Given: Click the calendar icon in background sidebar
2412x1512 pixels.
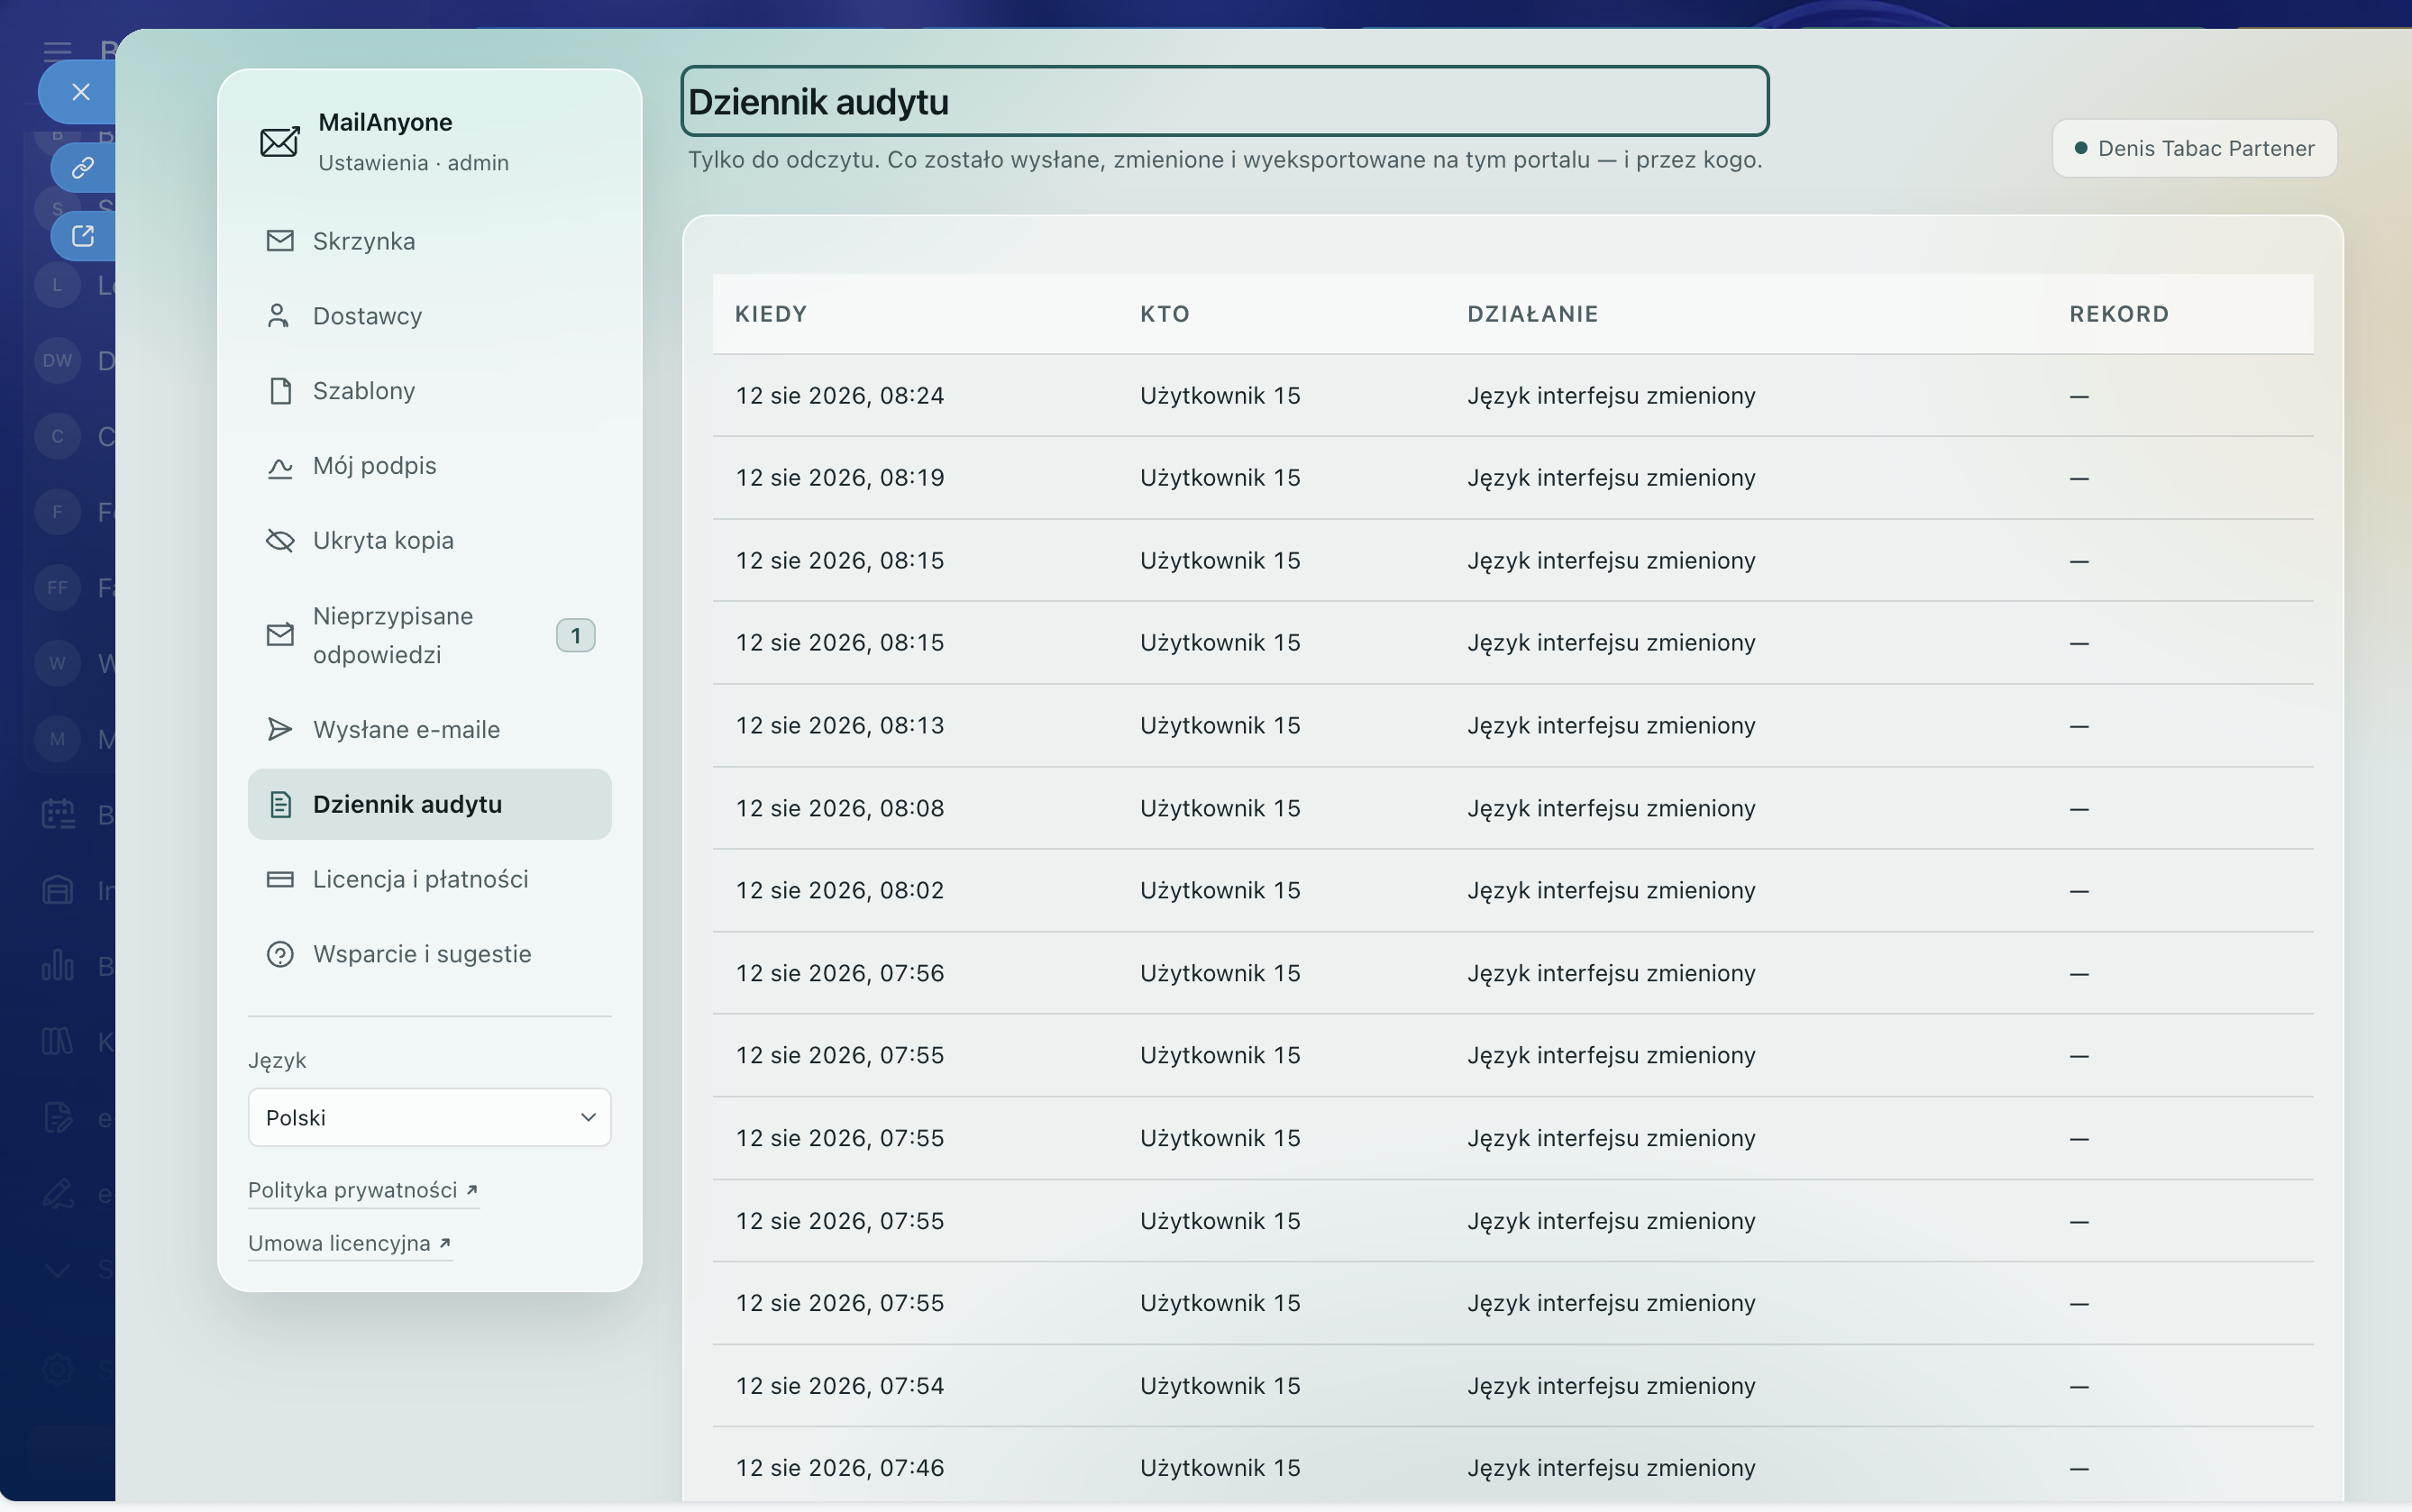Looking at the screenshot, I should [x=58, y=815].
